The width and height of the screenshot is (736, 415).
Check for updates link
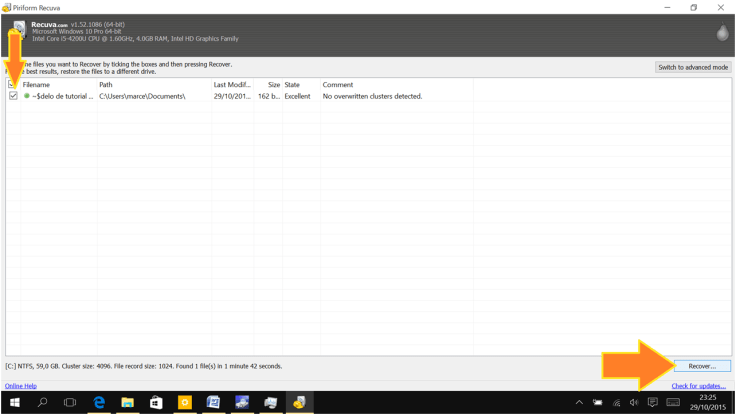[698, 386]
